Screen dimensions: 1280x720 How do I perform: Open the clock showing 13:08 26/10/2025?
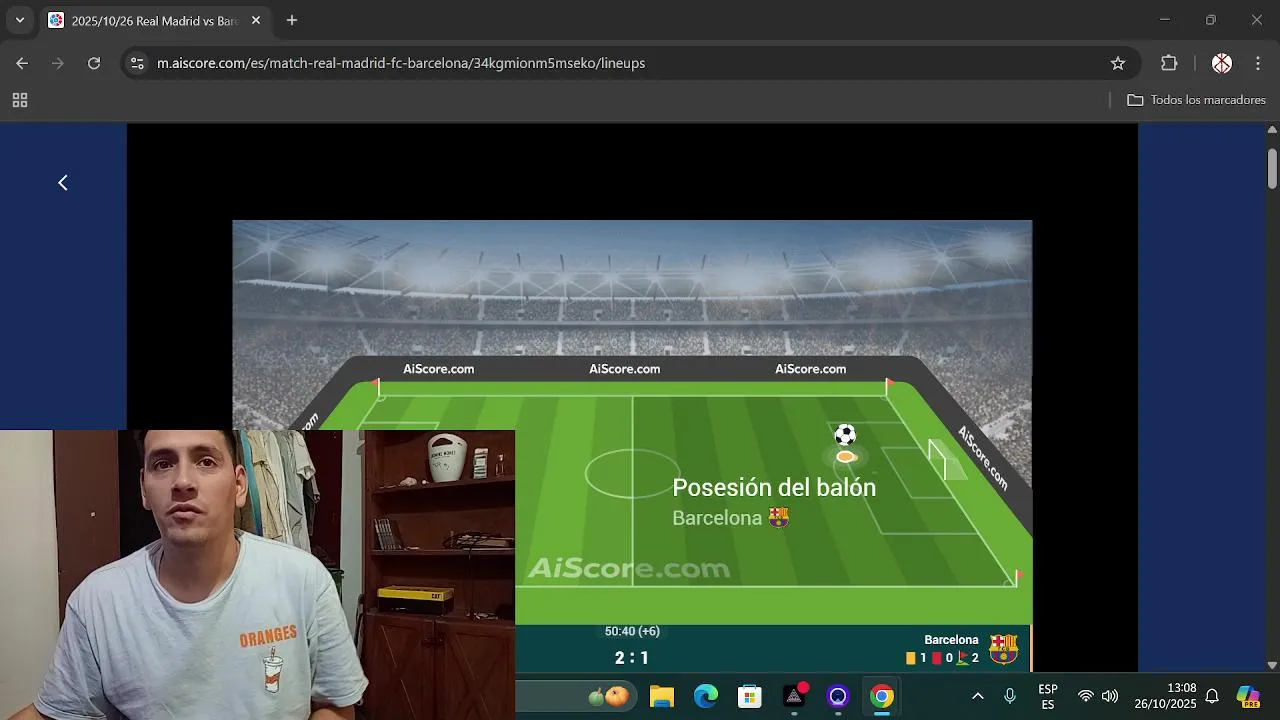(x=1166, y=697)
